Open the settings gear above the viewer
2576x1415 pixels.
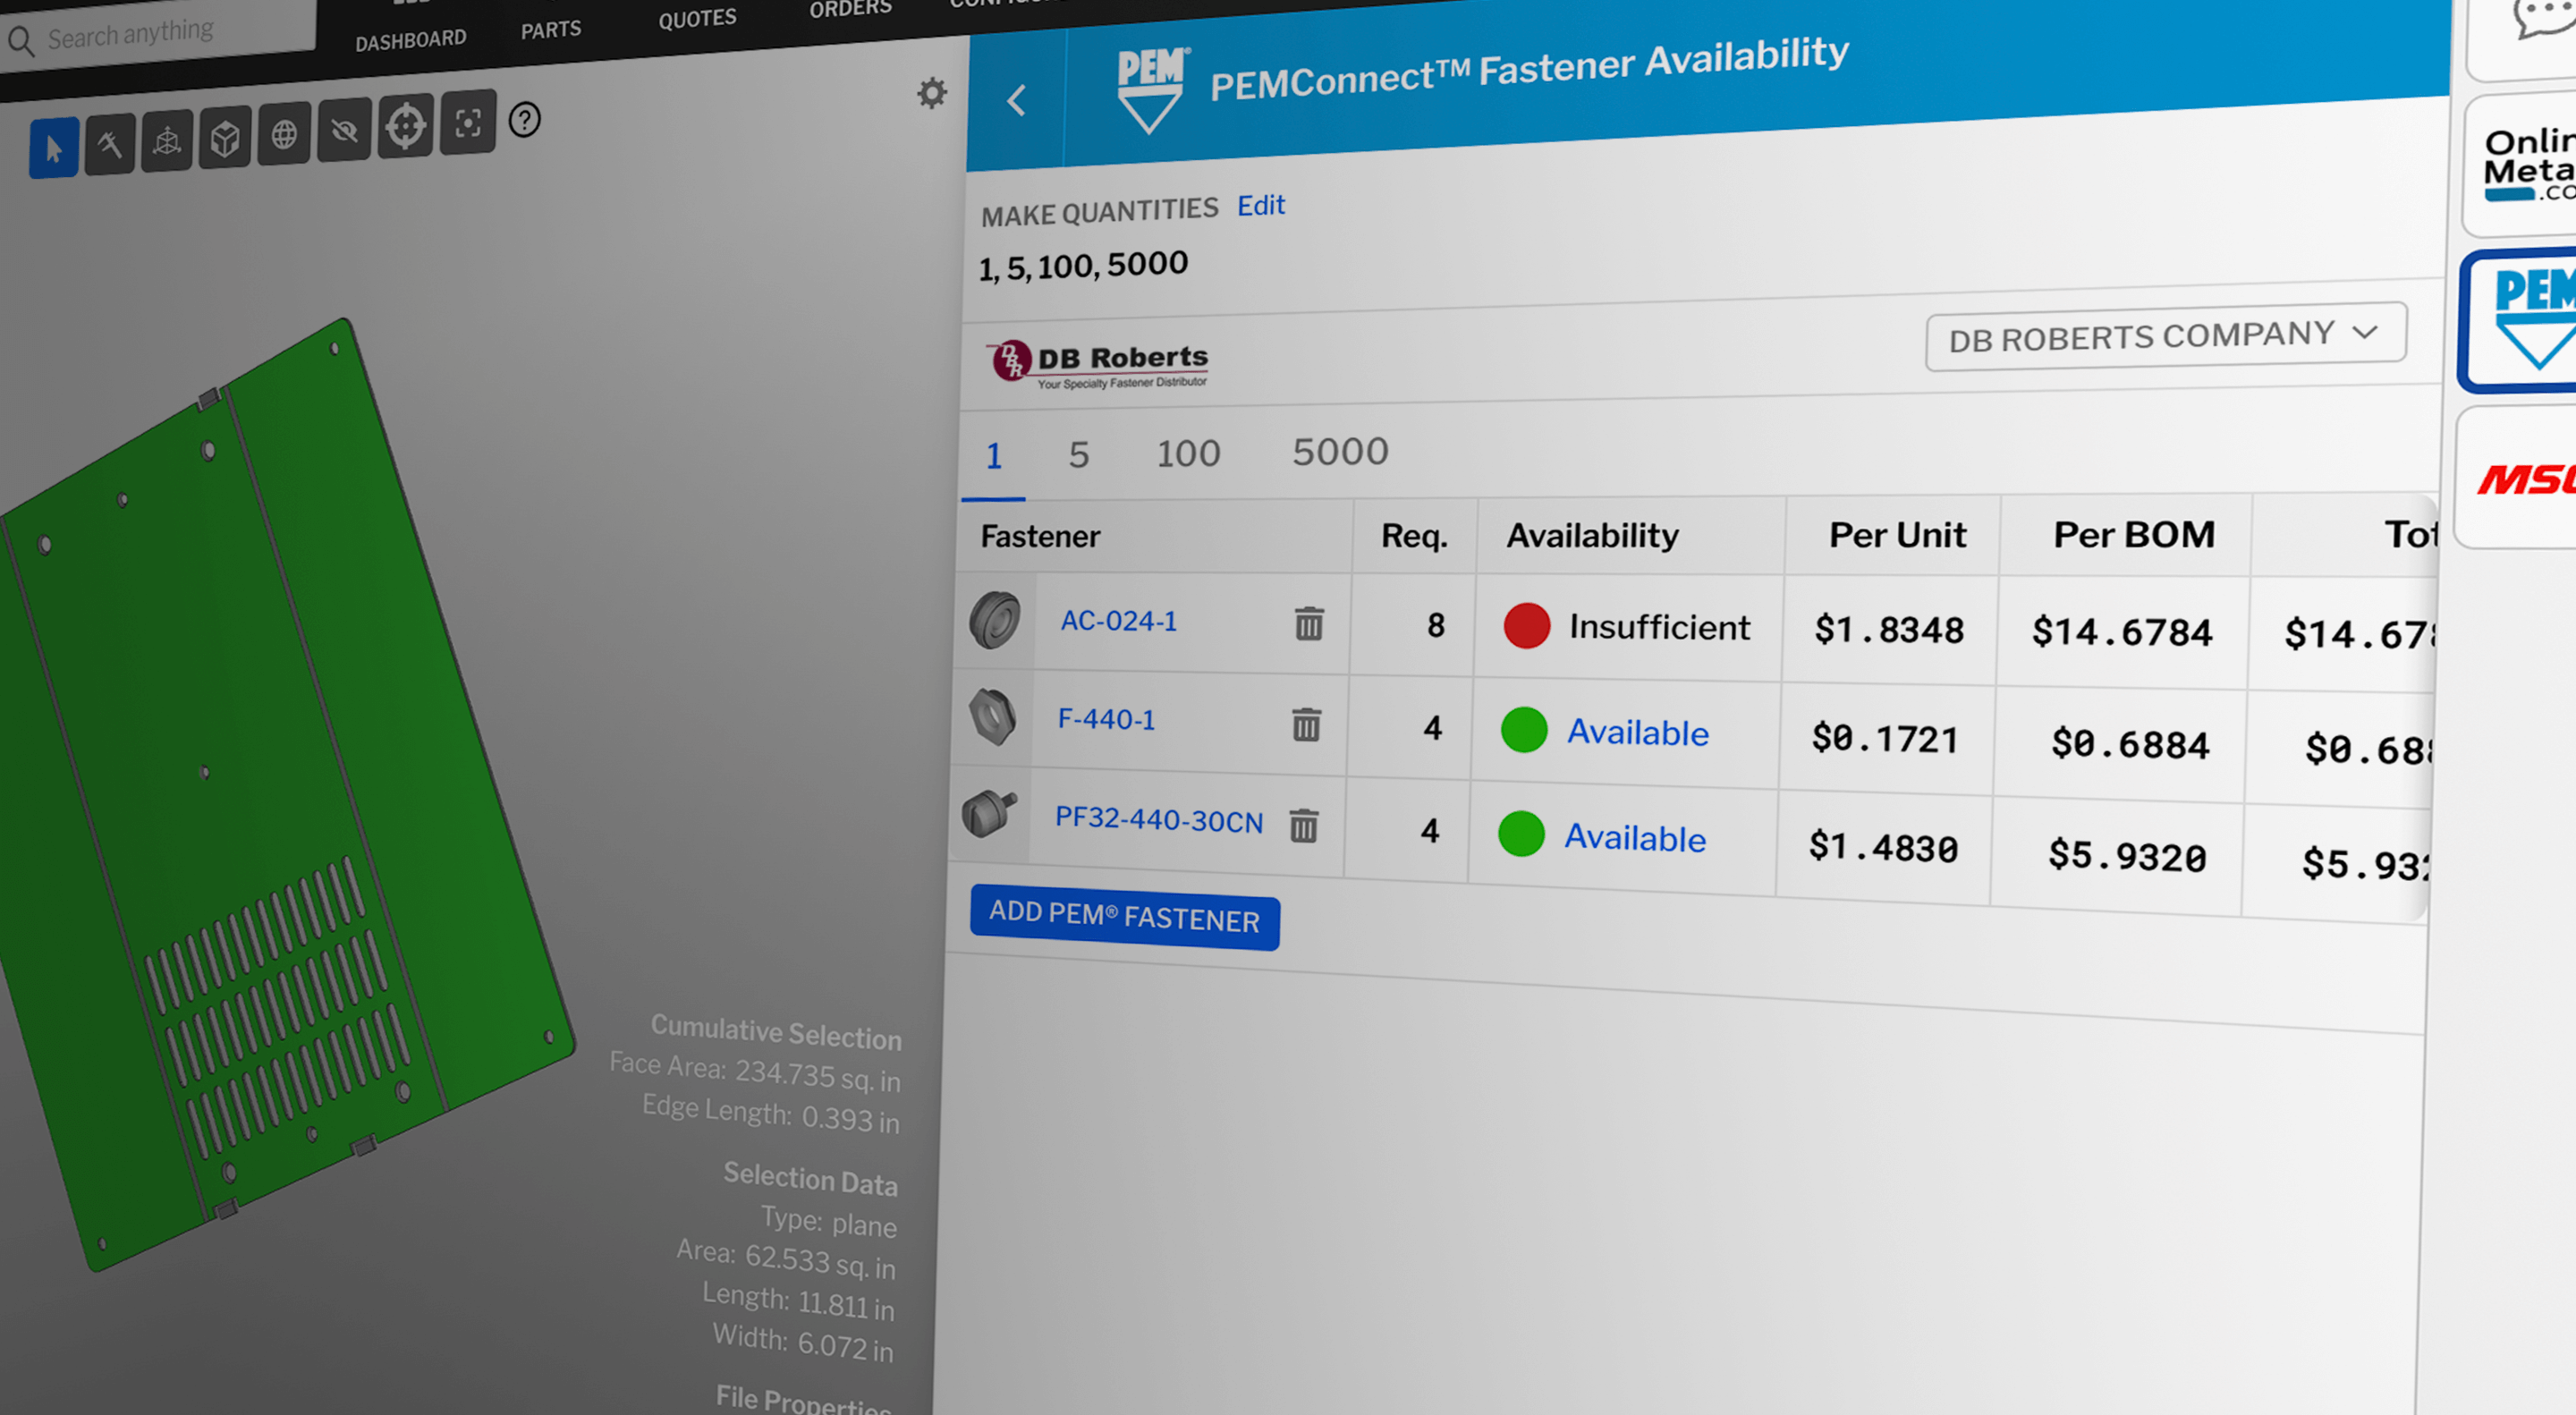931,92
